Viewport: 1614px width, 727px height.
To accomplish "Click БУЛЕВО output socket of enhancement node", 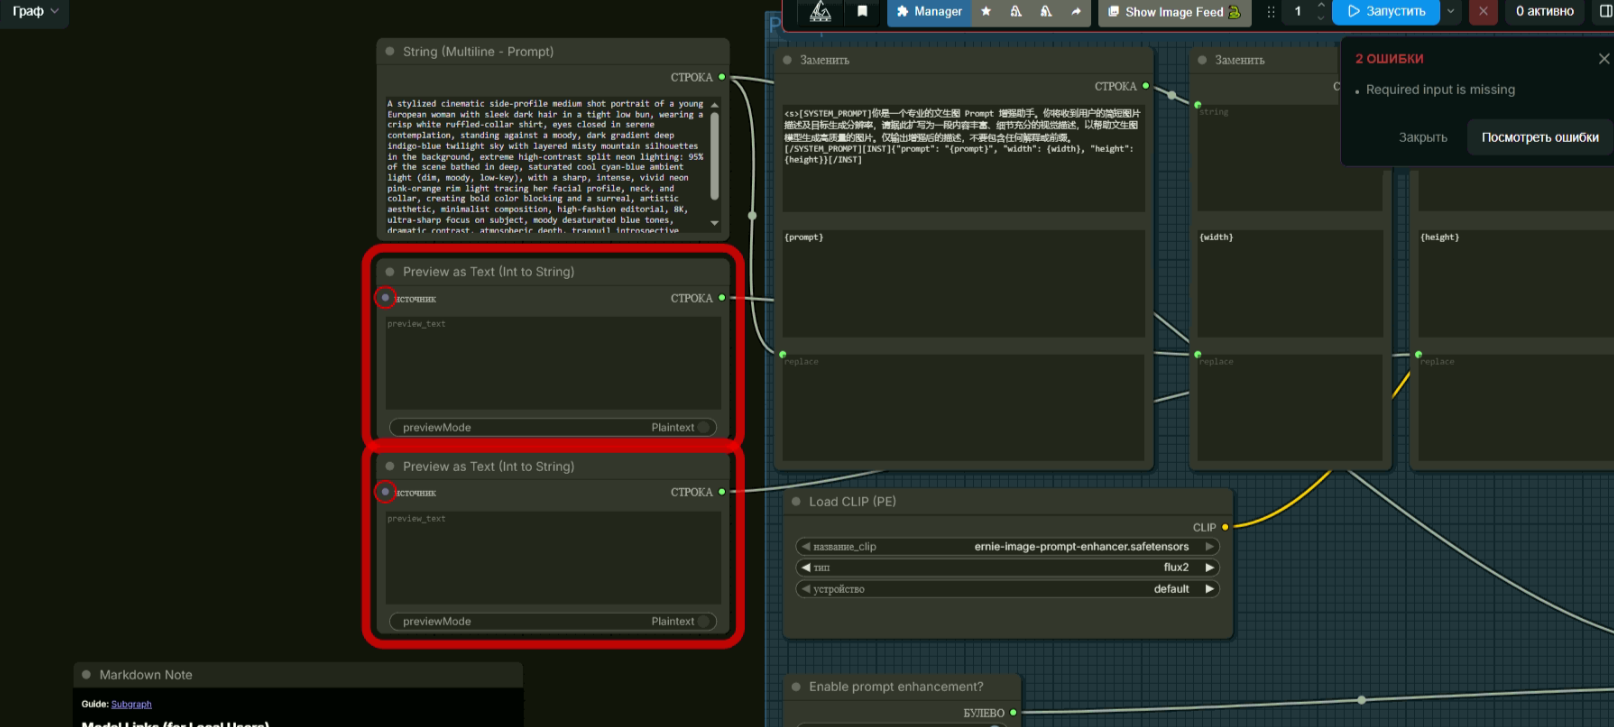I will tap(1013, 712).
